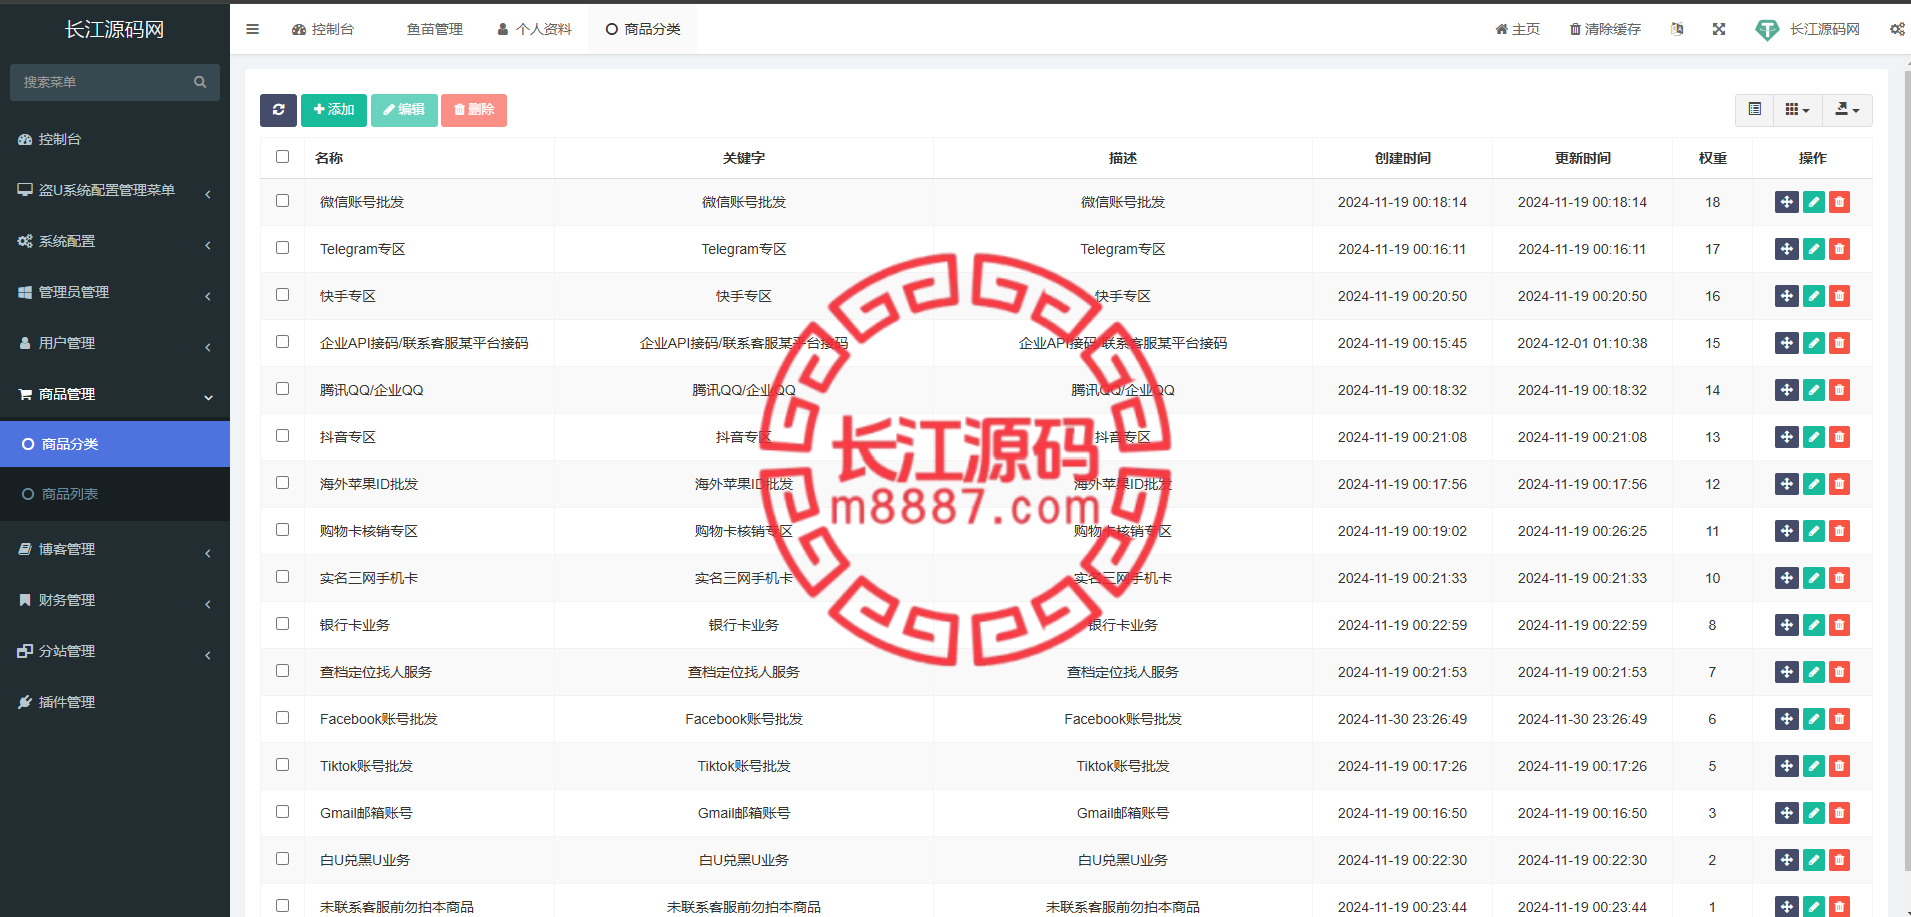Collapse 商品管理 sidebar menu
Screen dimensions: 1911x917
[x=115, y=394]
